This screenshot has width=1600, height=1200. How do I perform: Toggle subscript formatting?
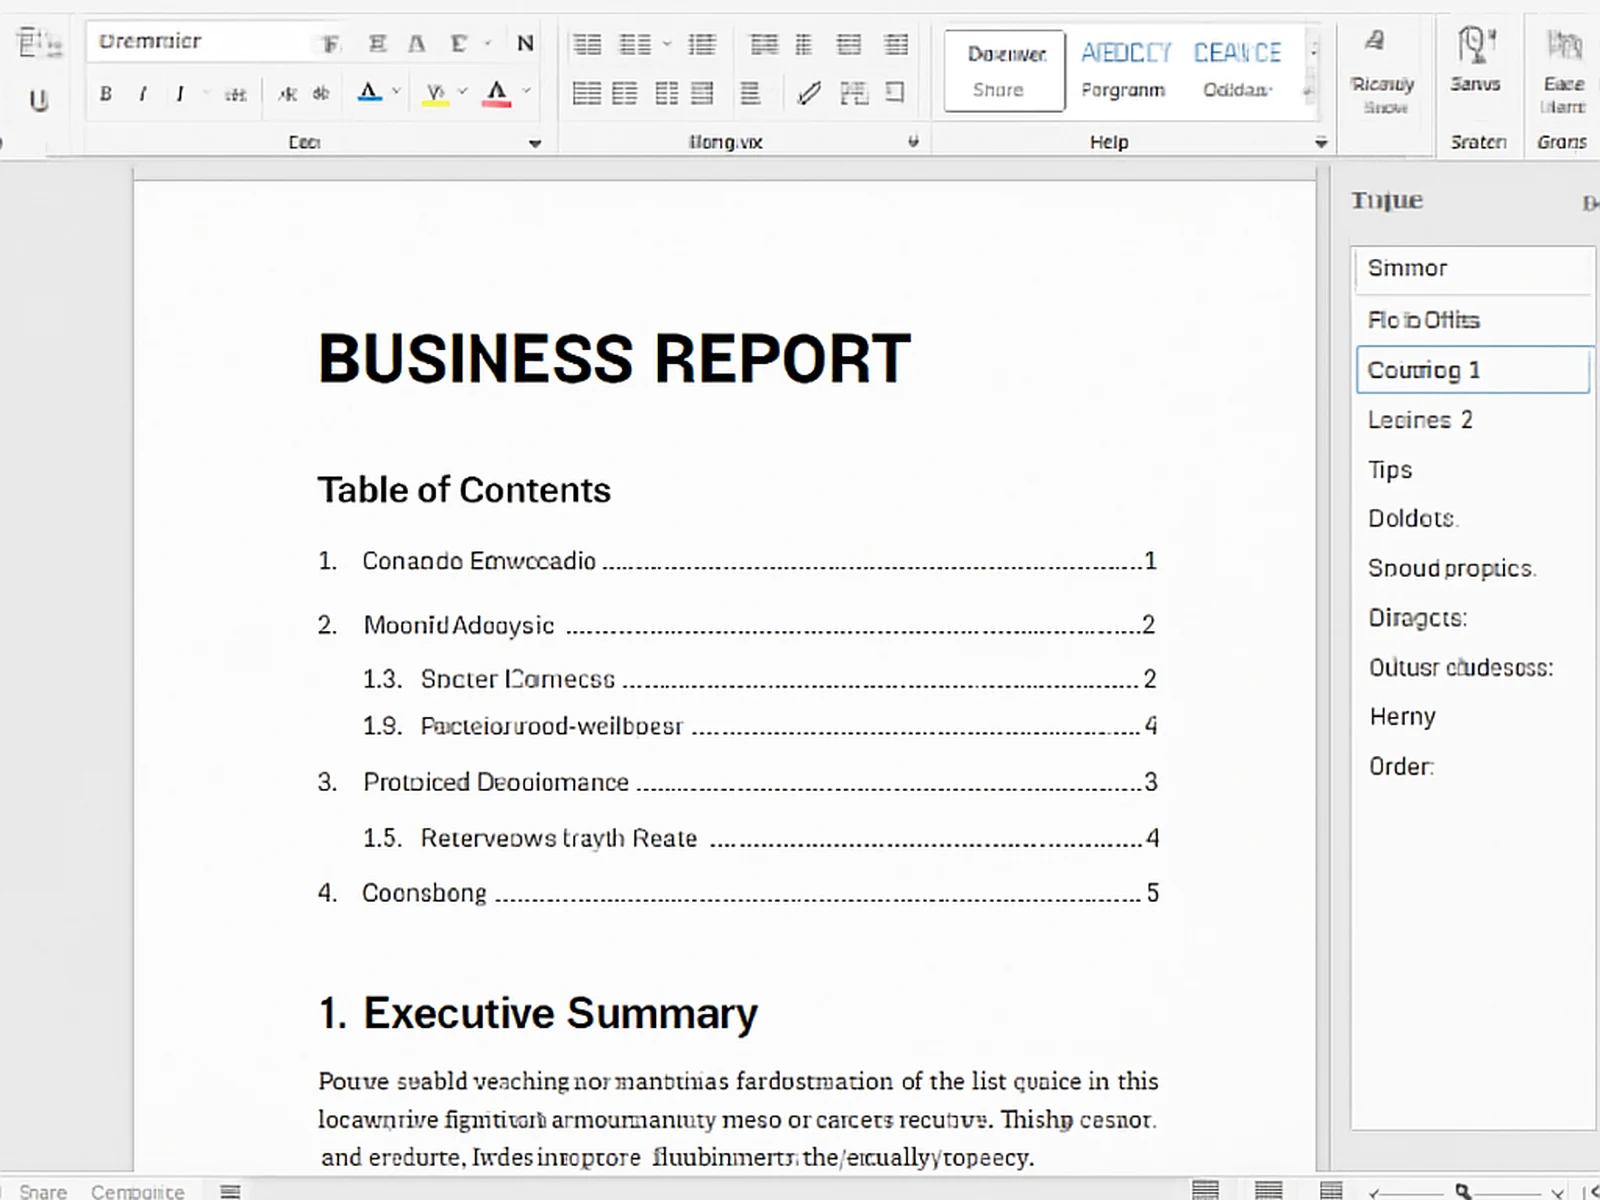coord(288,93)
